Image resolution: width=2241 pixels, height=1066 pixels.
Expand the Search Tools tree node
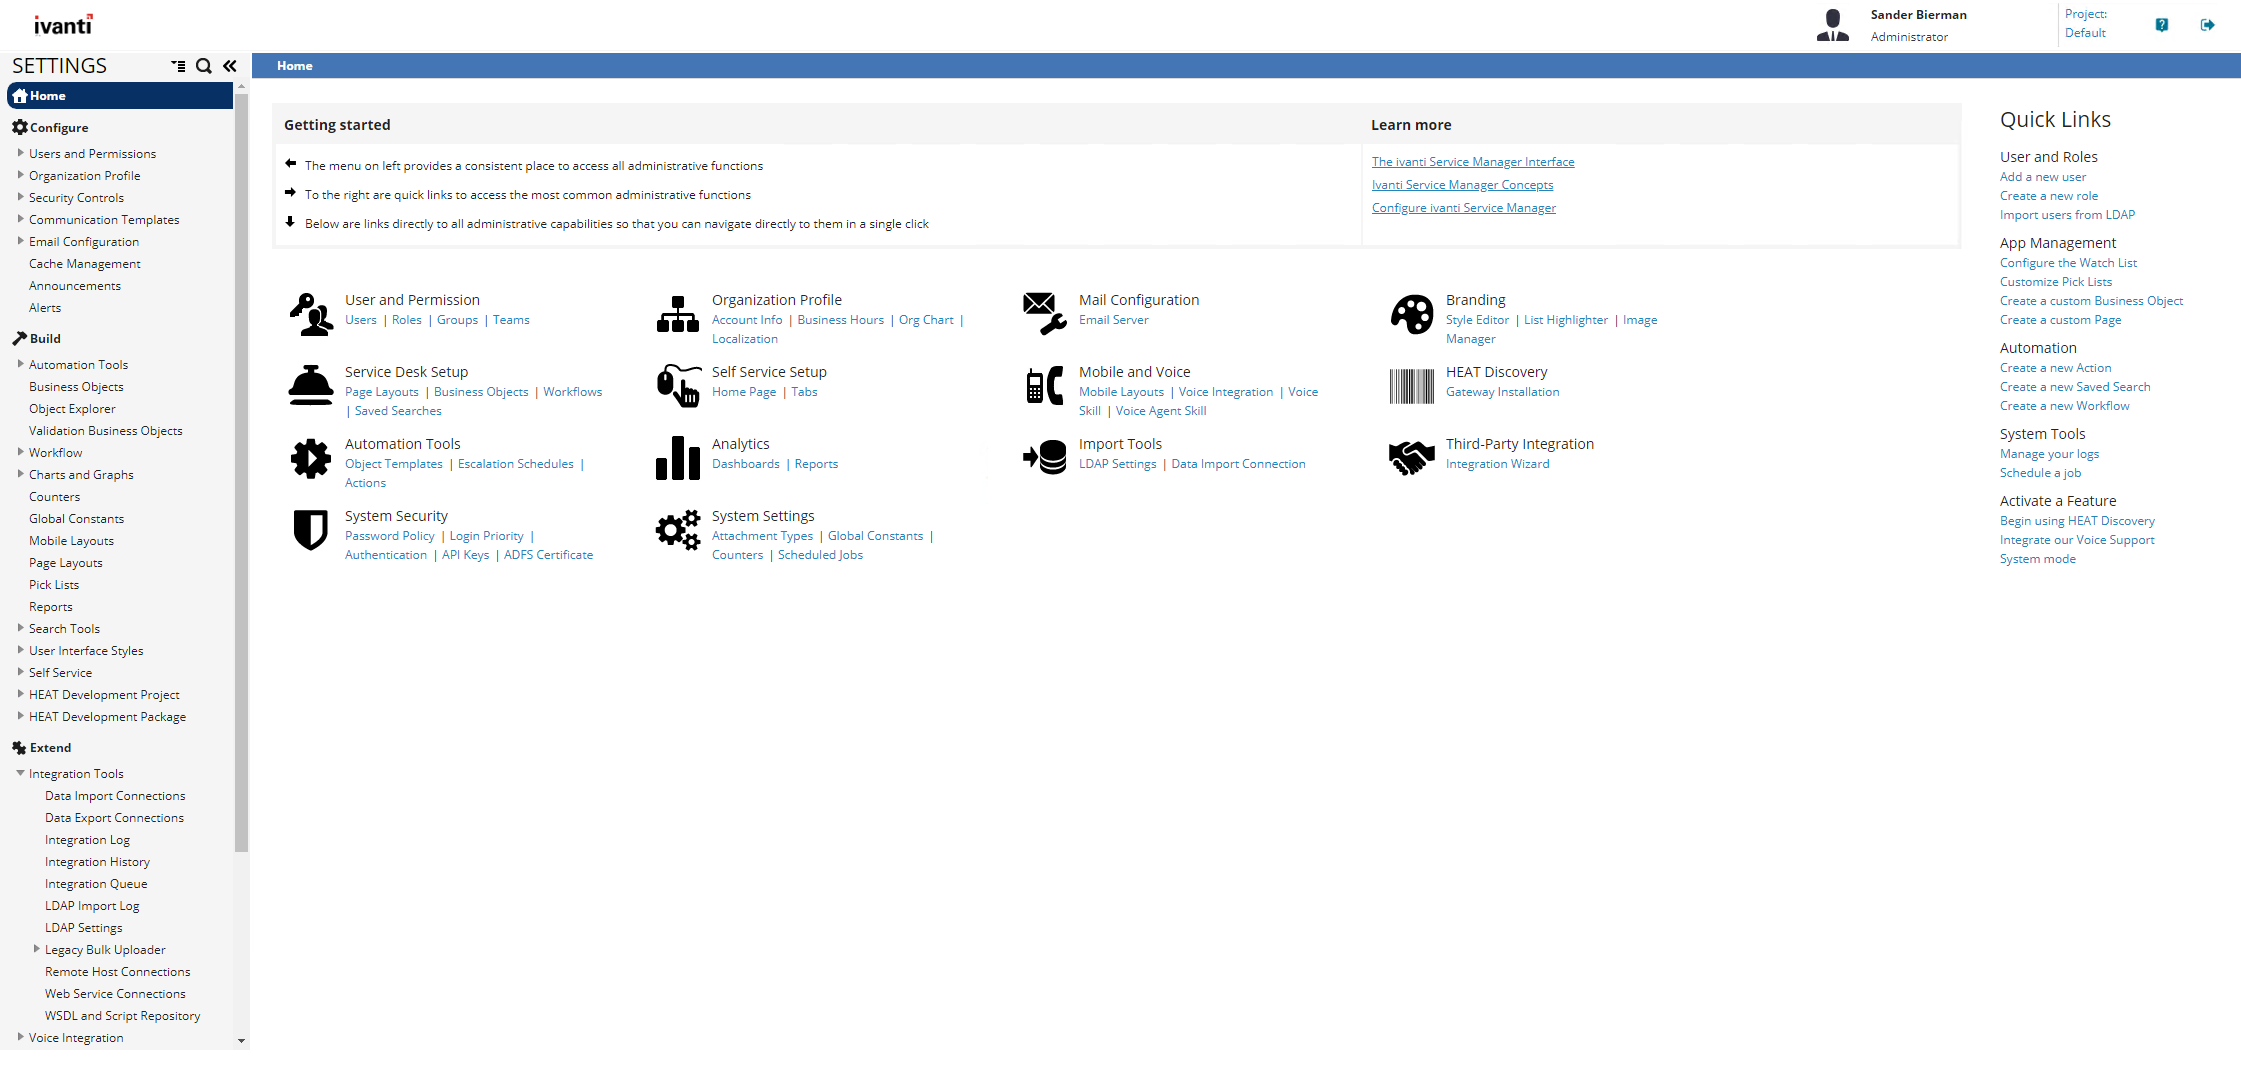pos(20,628)
